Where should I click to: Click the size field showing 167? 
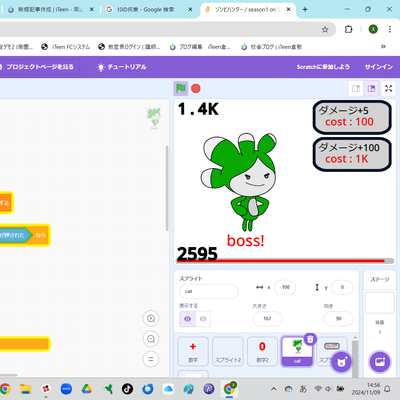pyautogui.click(x=267, y=319)
